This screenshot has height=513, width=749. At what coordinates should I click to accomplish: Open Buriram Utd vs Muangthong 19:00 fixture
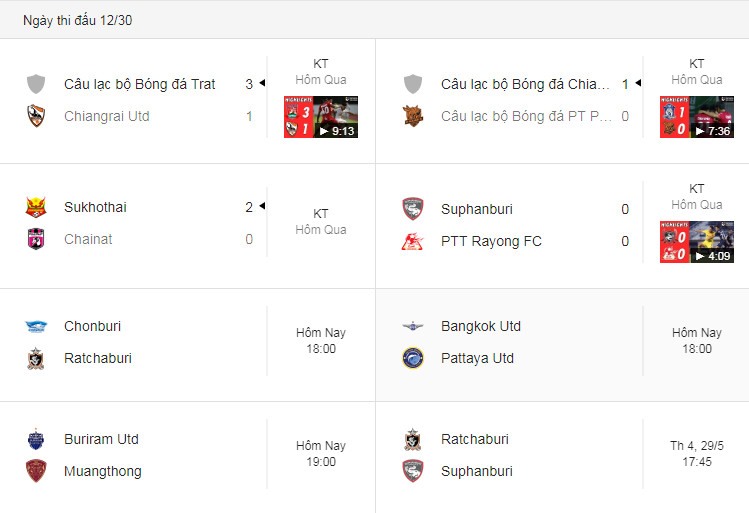[x=188, y=458]
